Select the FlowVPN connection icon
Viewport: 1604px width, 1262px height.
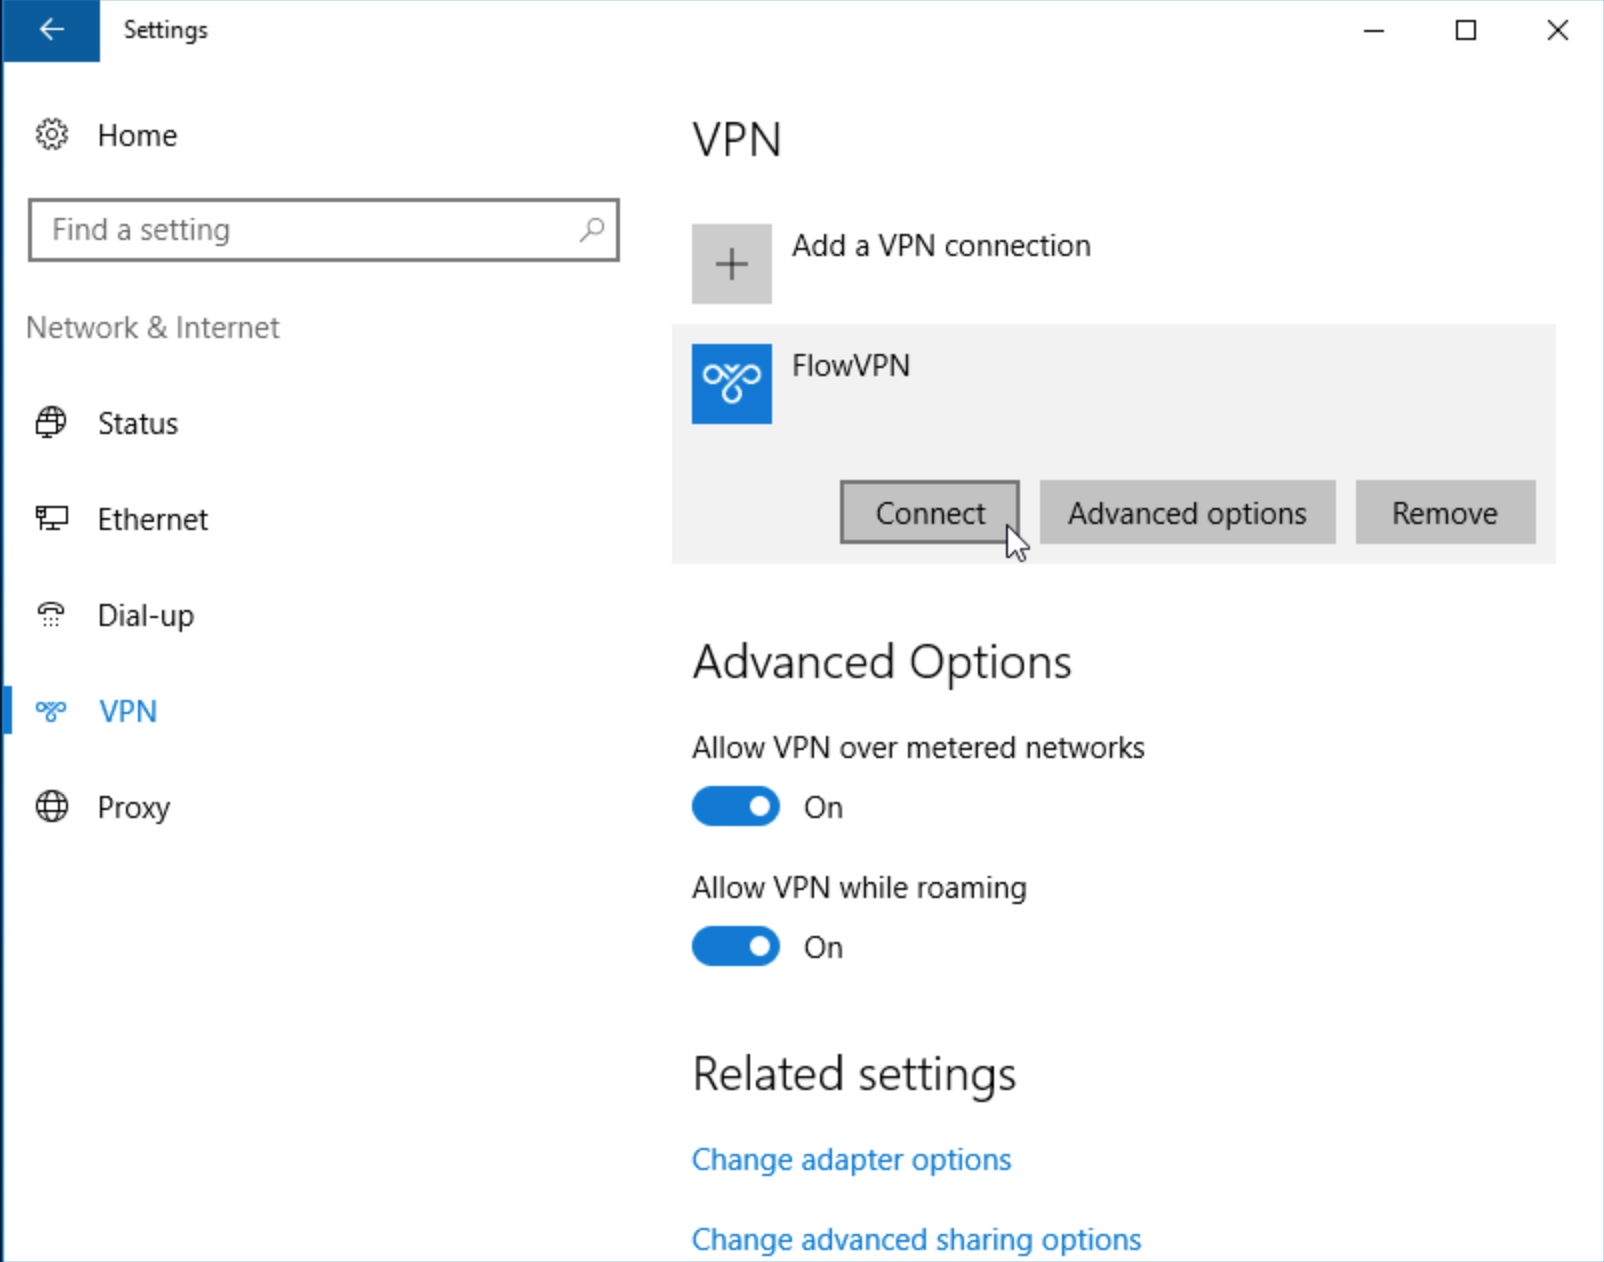coord(732,384)
